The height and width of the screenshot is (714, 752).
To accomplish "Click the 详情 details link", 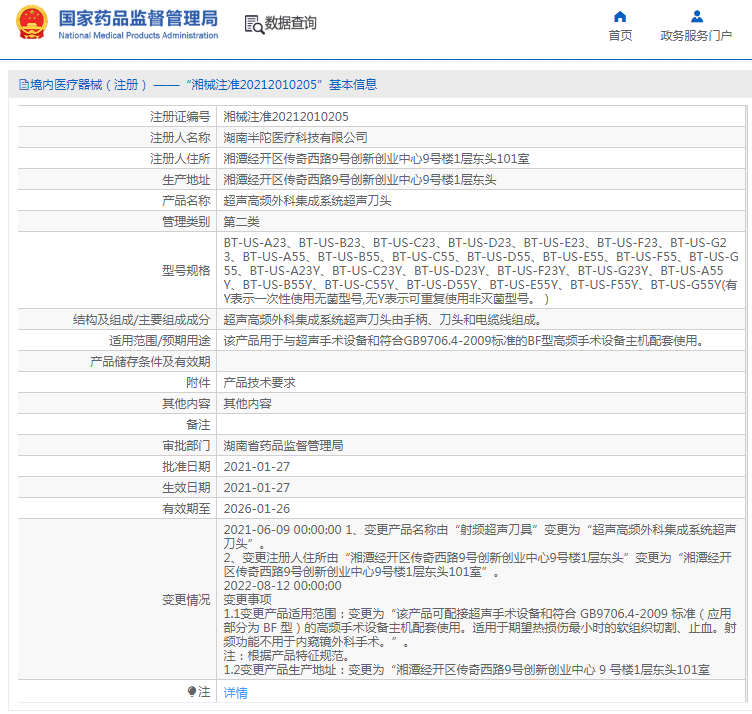I will tap(235, 692).
